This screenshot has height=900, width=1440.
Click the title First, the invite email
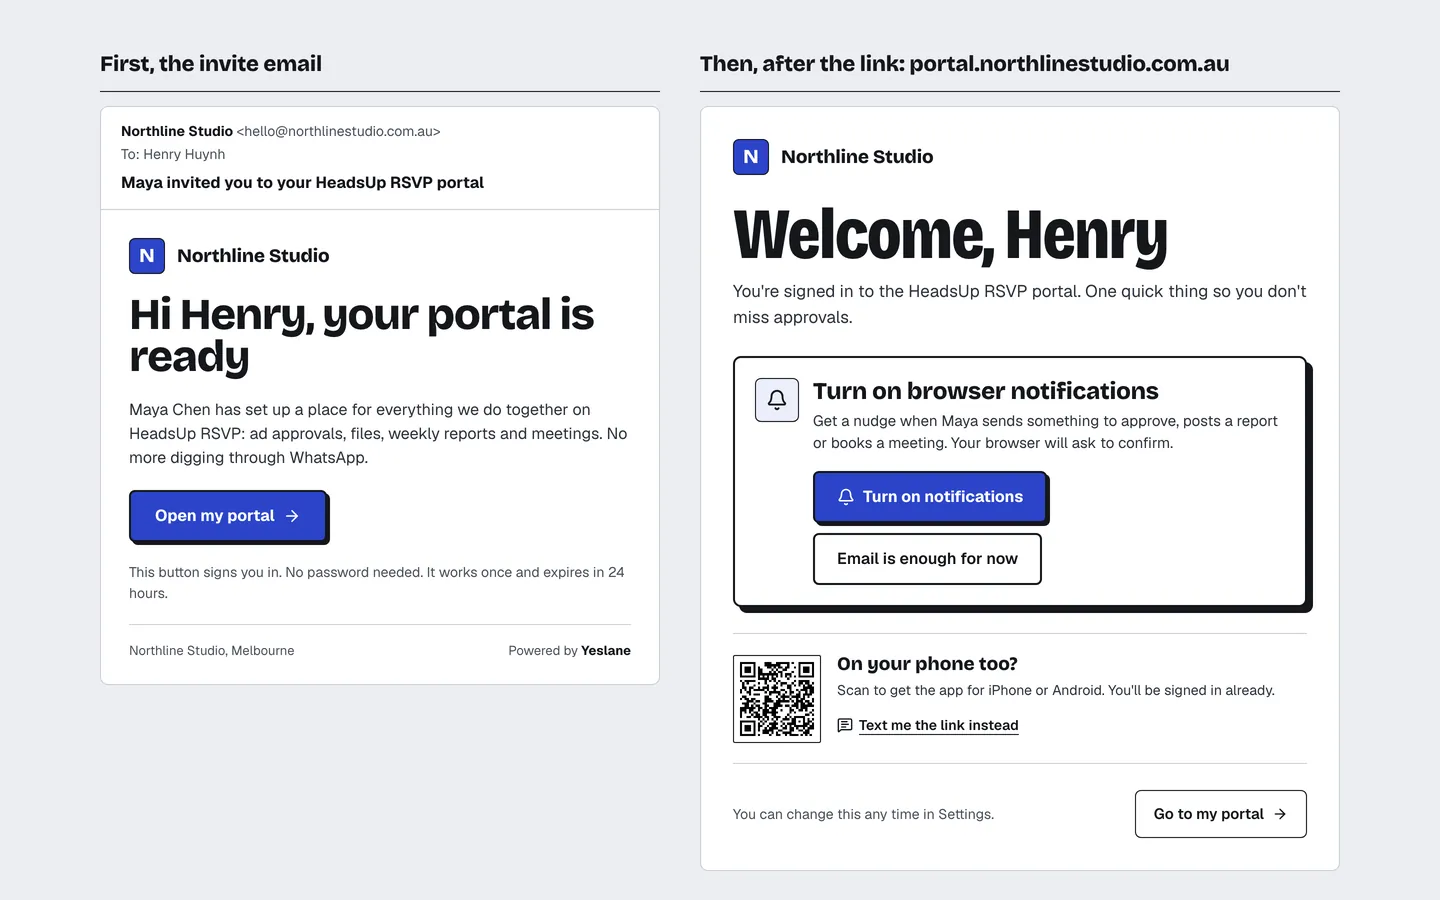(211, 64)
